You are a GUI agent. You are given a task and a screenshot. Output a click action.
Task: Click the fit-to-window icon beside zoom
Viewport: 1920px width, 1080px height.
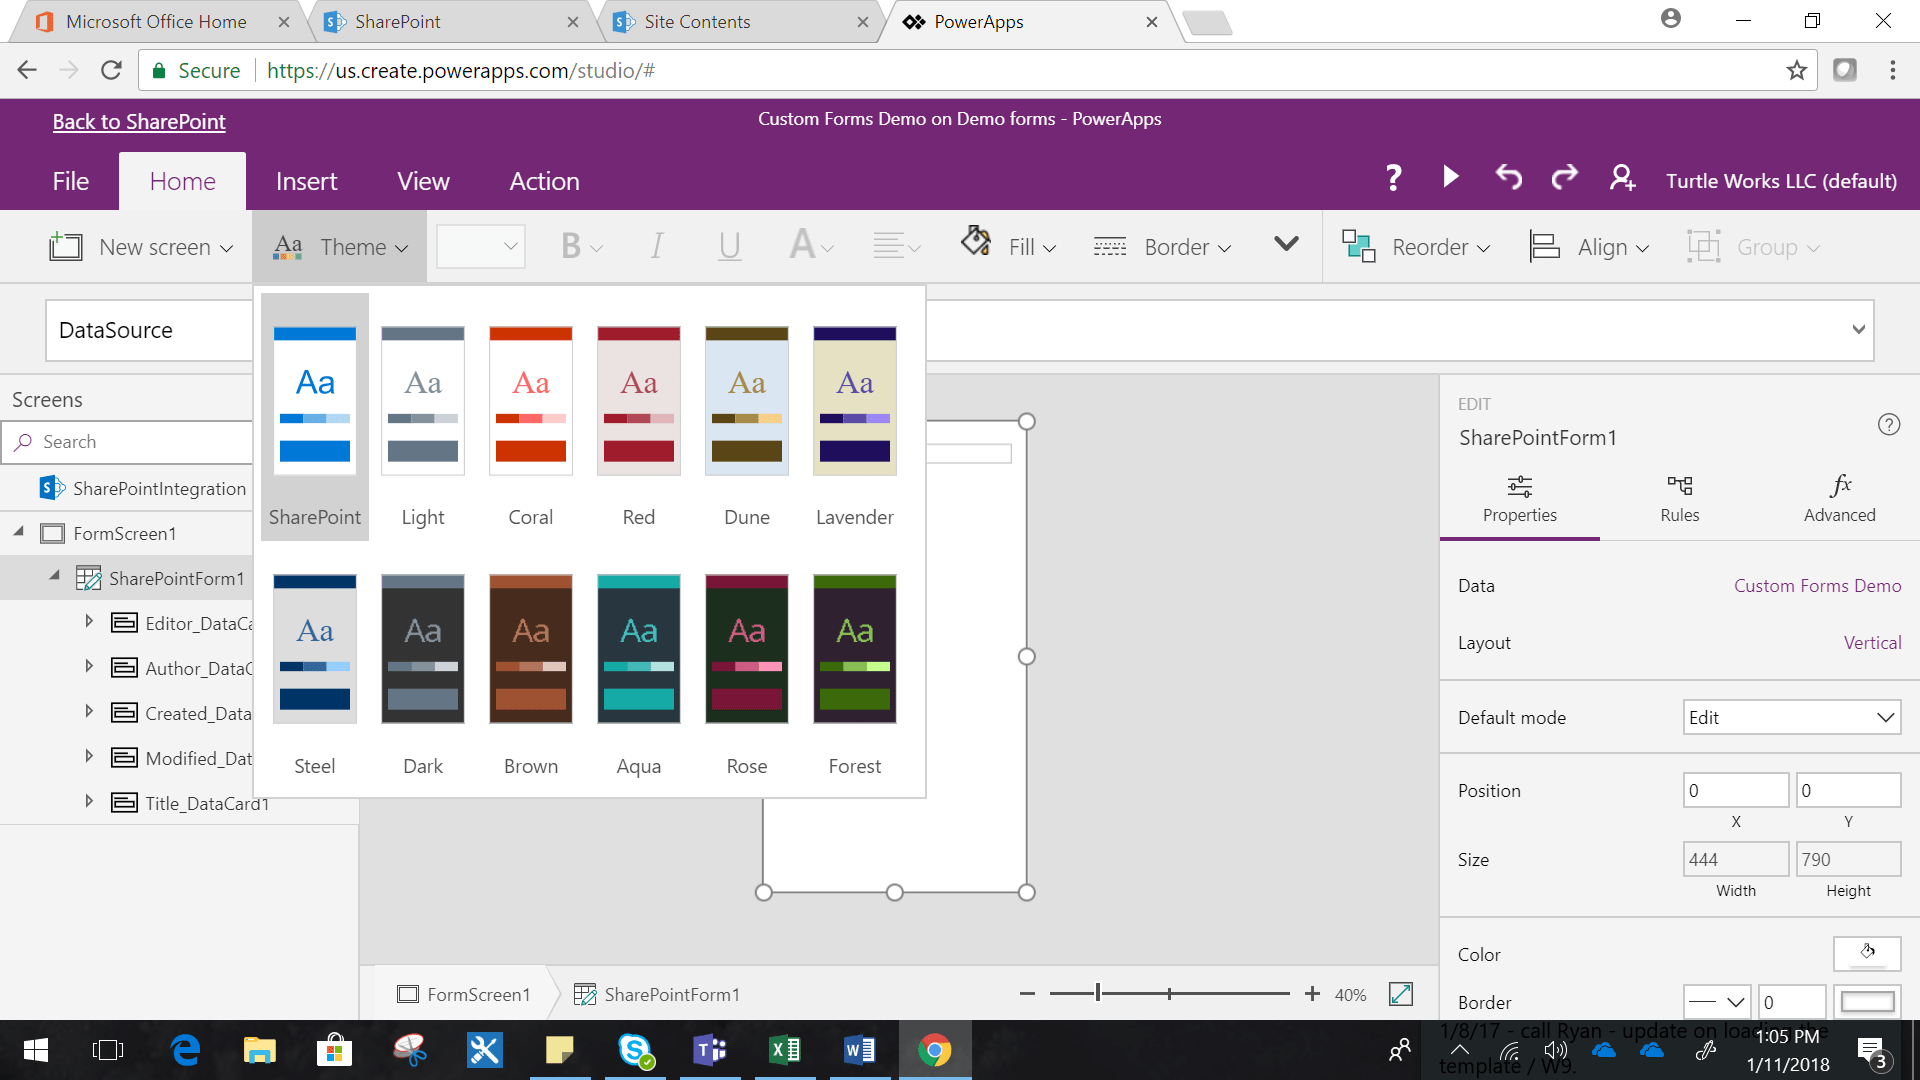click(x=1400, y=994)
